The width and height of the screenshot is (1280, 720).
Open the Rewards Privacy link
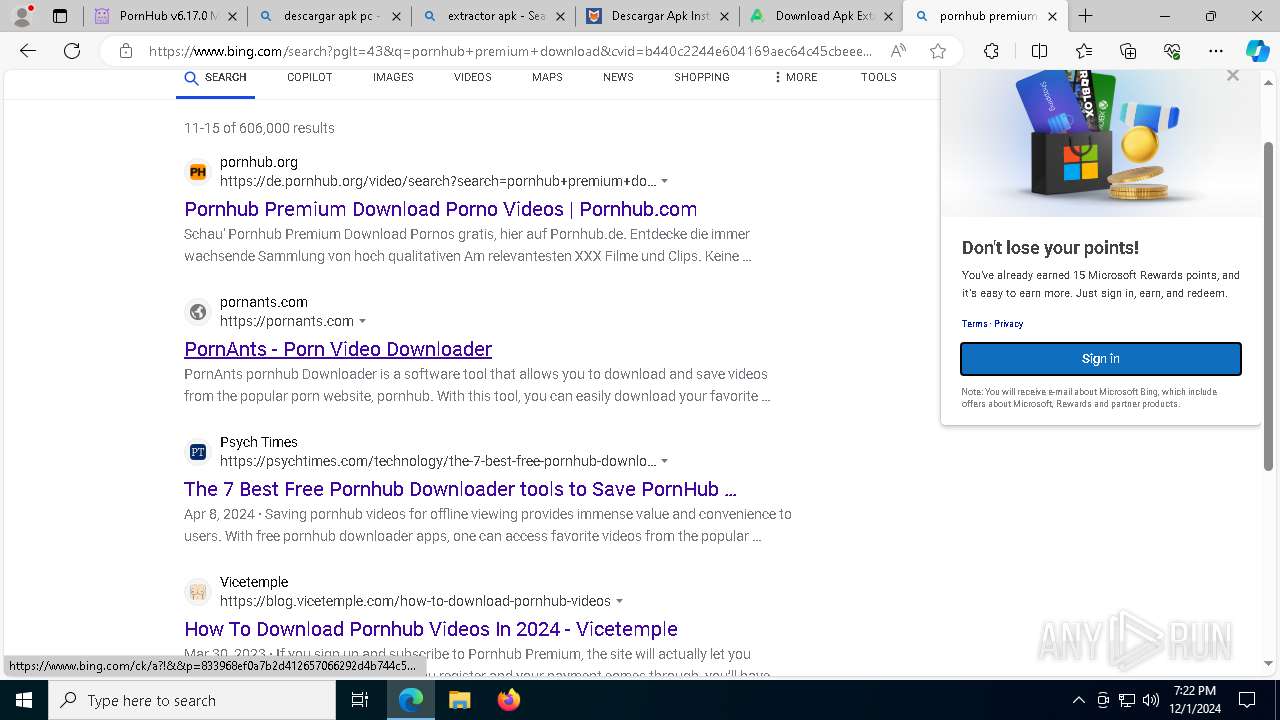1008,324
